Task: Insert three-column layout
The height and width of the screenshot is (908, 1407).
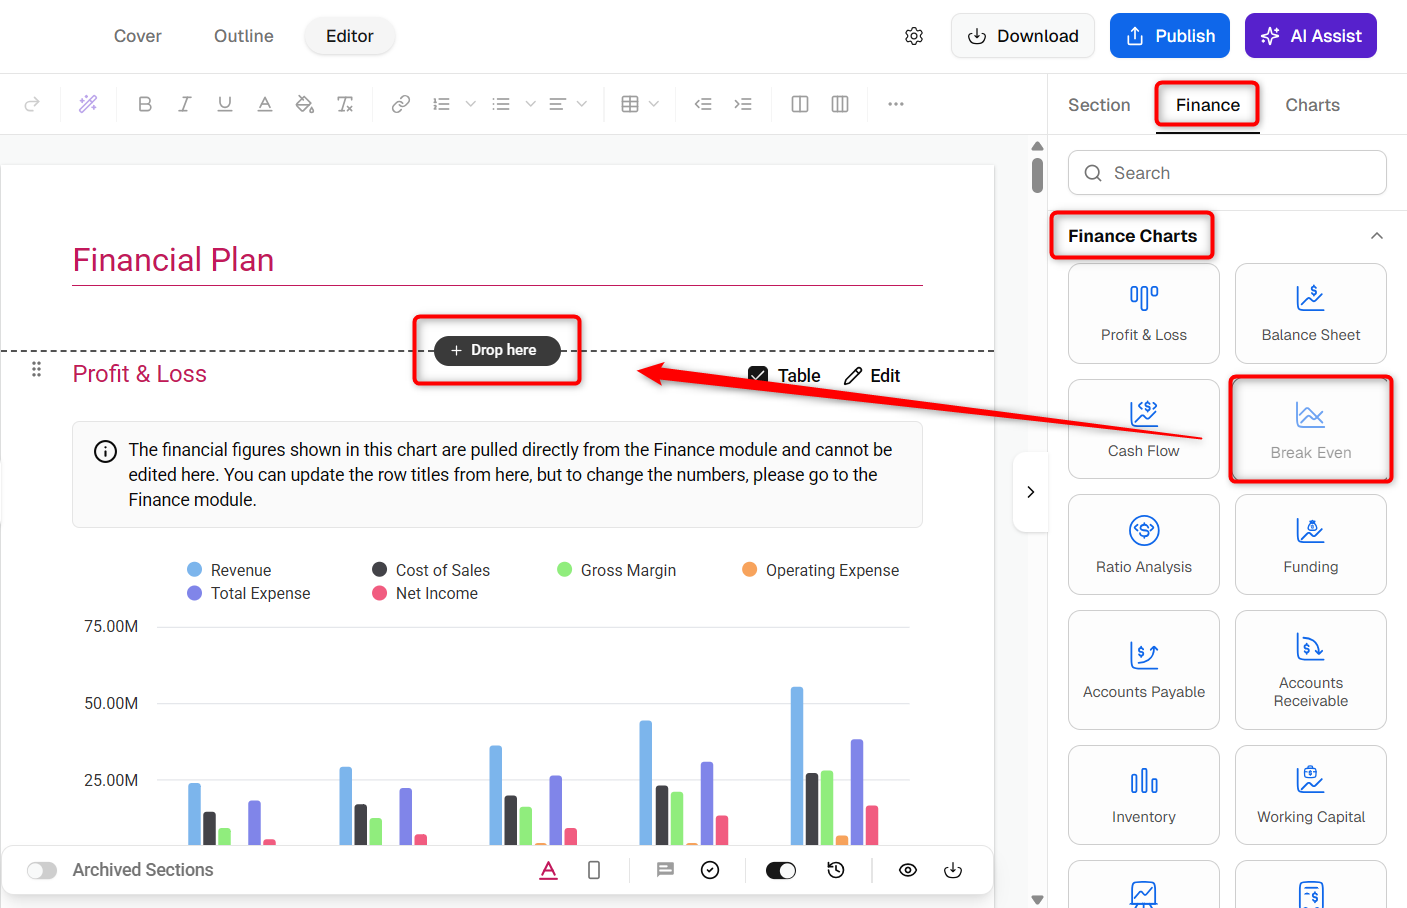Action: (840, 104)
